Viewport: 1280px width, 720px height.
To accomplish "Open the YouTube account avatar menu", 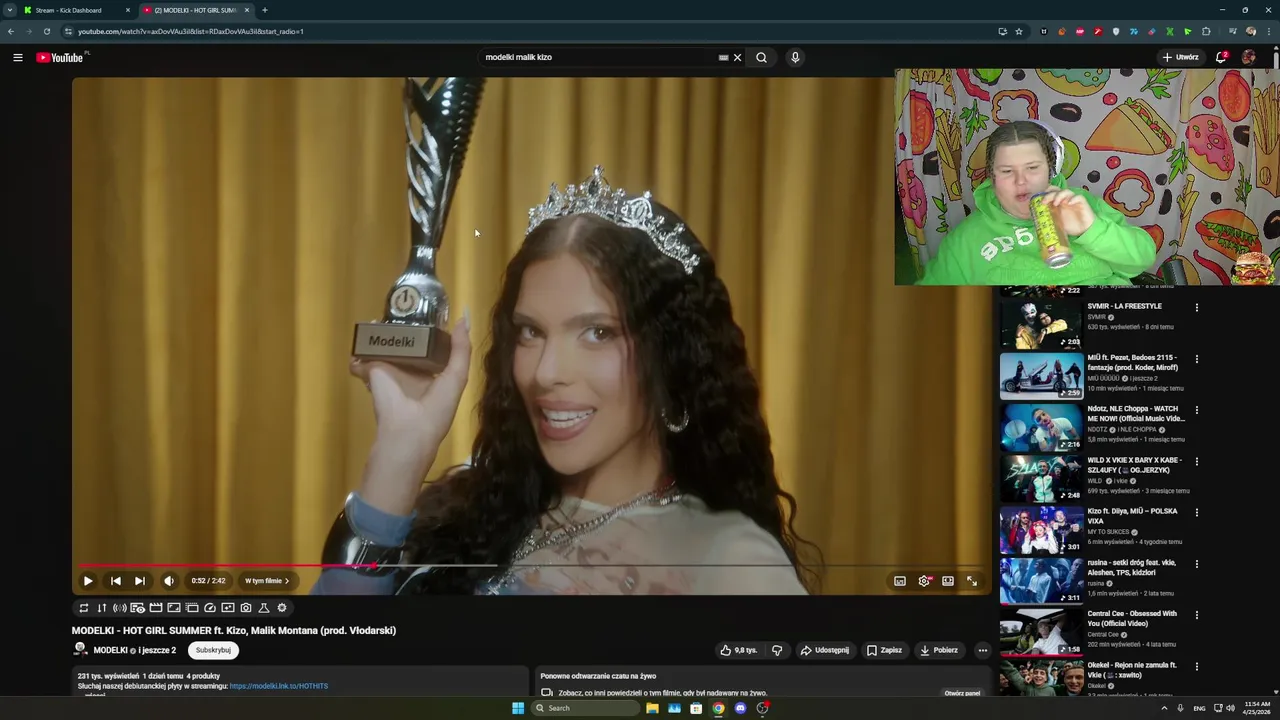I will pyautogui.click(x=1249, y=57).
